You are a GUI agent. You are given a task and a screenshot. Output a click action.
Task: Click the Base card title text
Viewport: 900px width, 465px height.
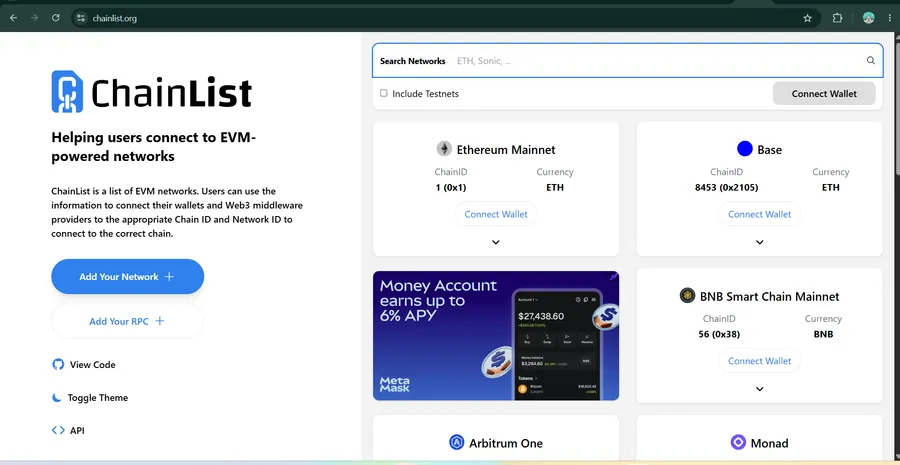(x=770, y=150)
